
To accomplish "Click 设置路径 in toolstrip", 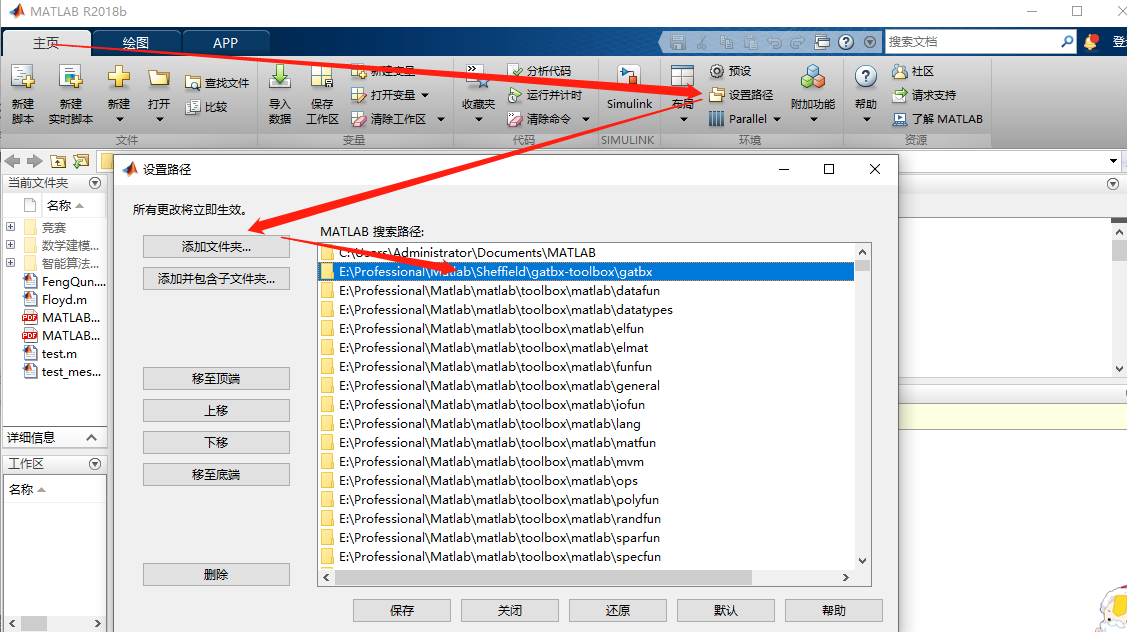I will [741, 95].
